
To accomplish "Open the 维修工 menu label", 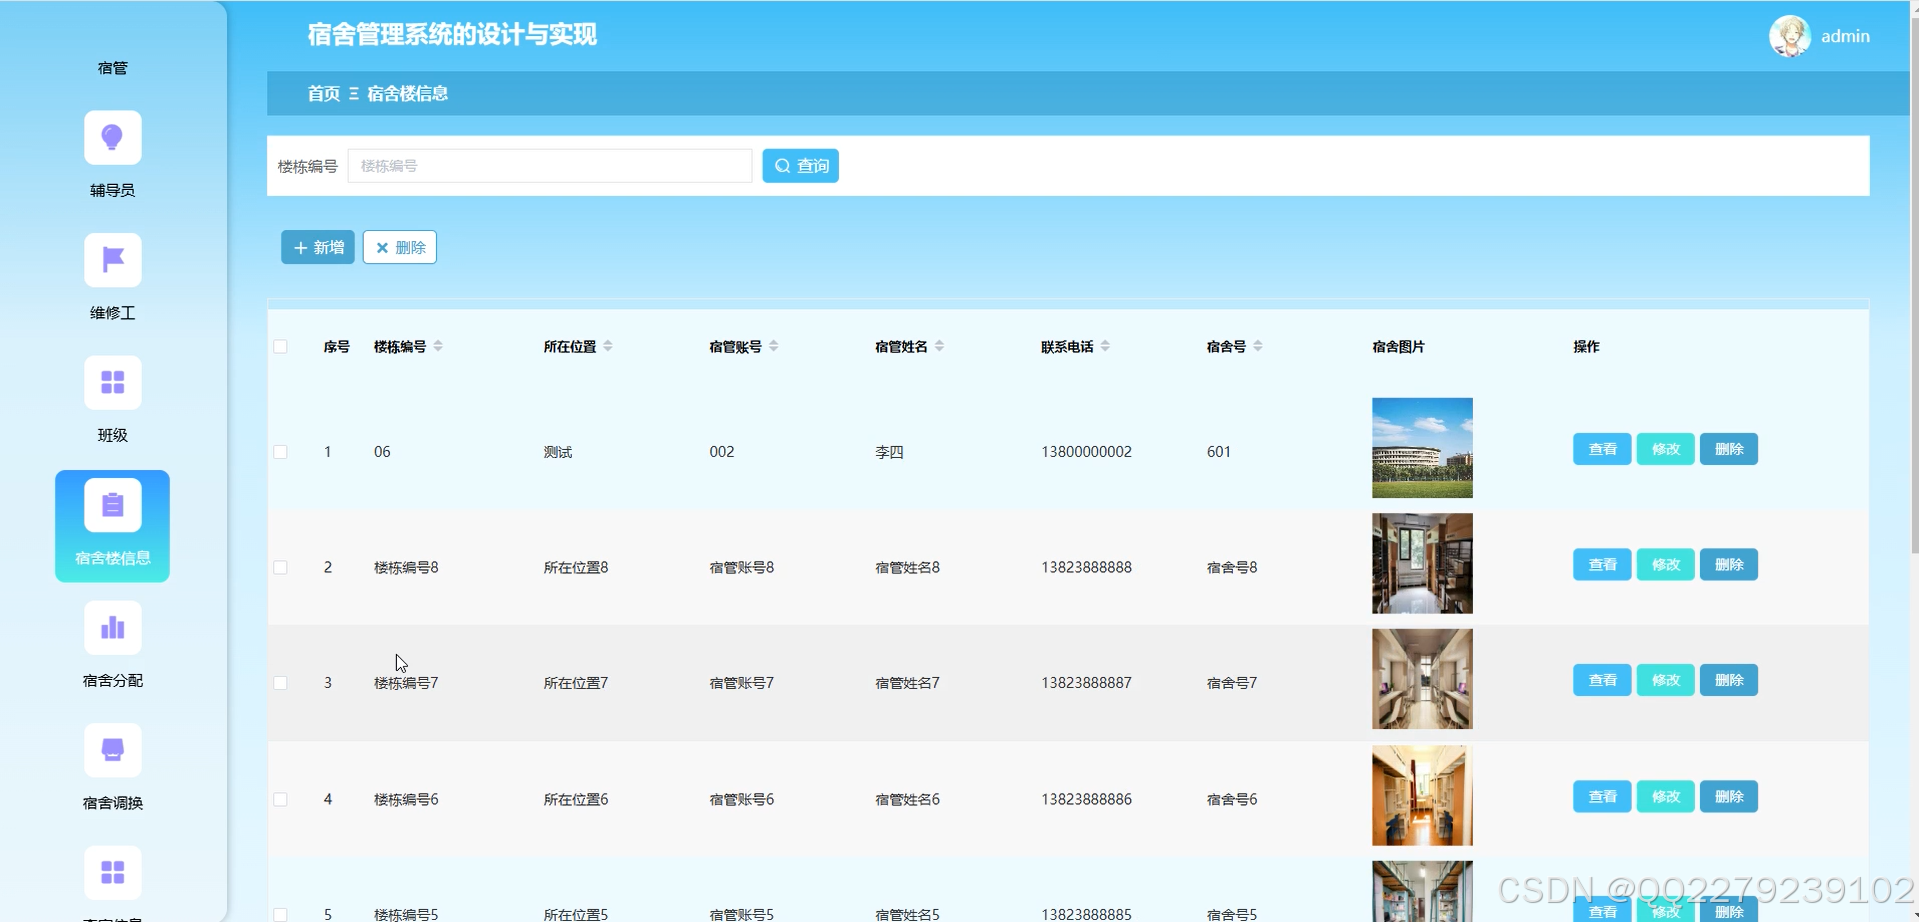I will [x=112, y=313].
